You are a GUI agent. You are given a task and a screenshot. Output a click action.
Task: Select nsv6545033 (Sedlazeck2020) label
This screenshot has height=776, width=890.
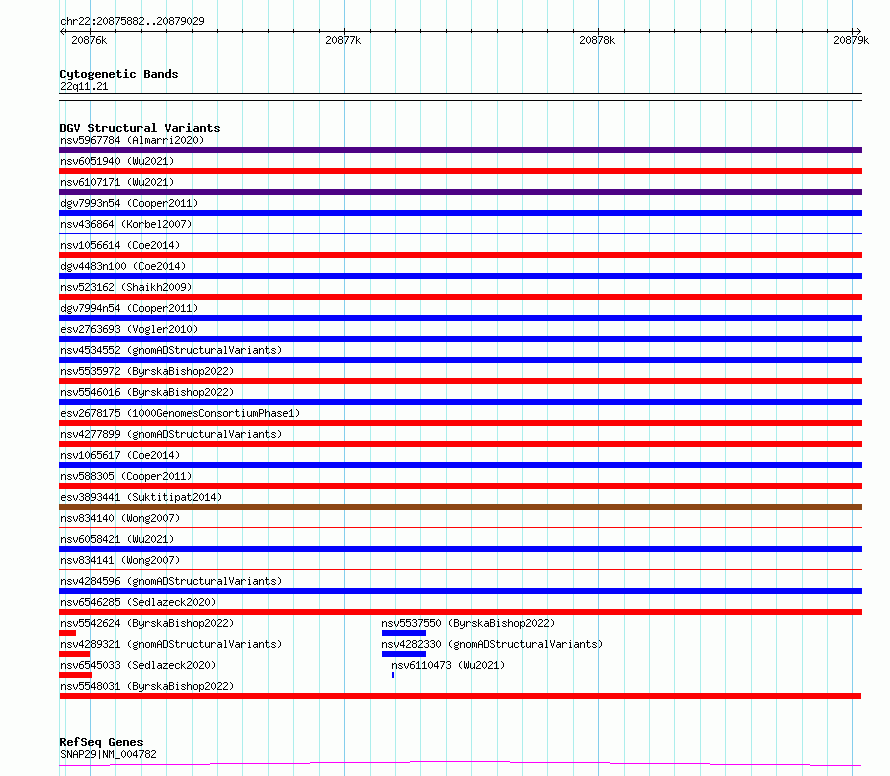(x=138, y=665)
